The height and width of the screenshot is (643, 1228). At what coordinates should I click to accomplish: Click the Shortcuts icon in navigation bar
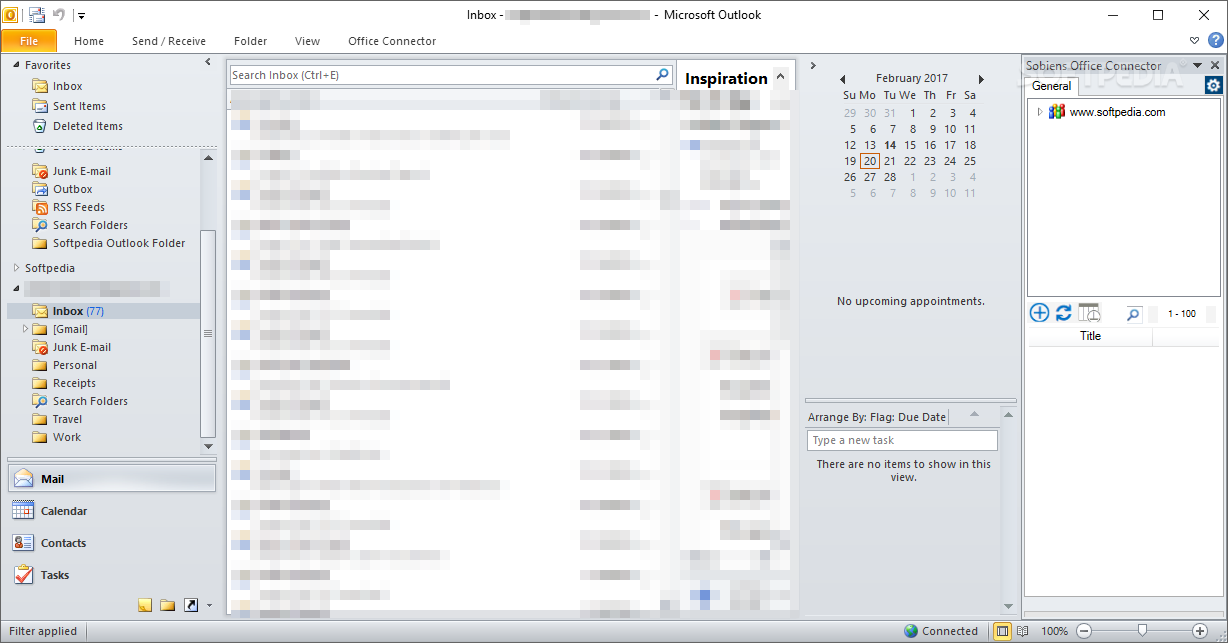[191, 605]
